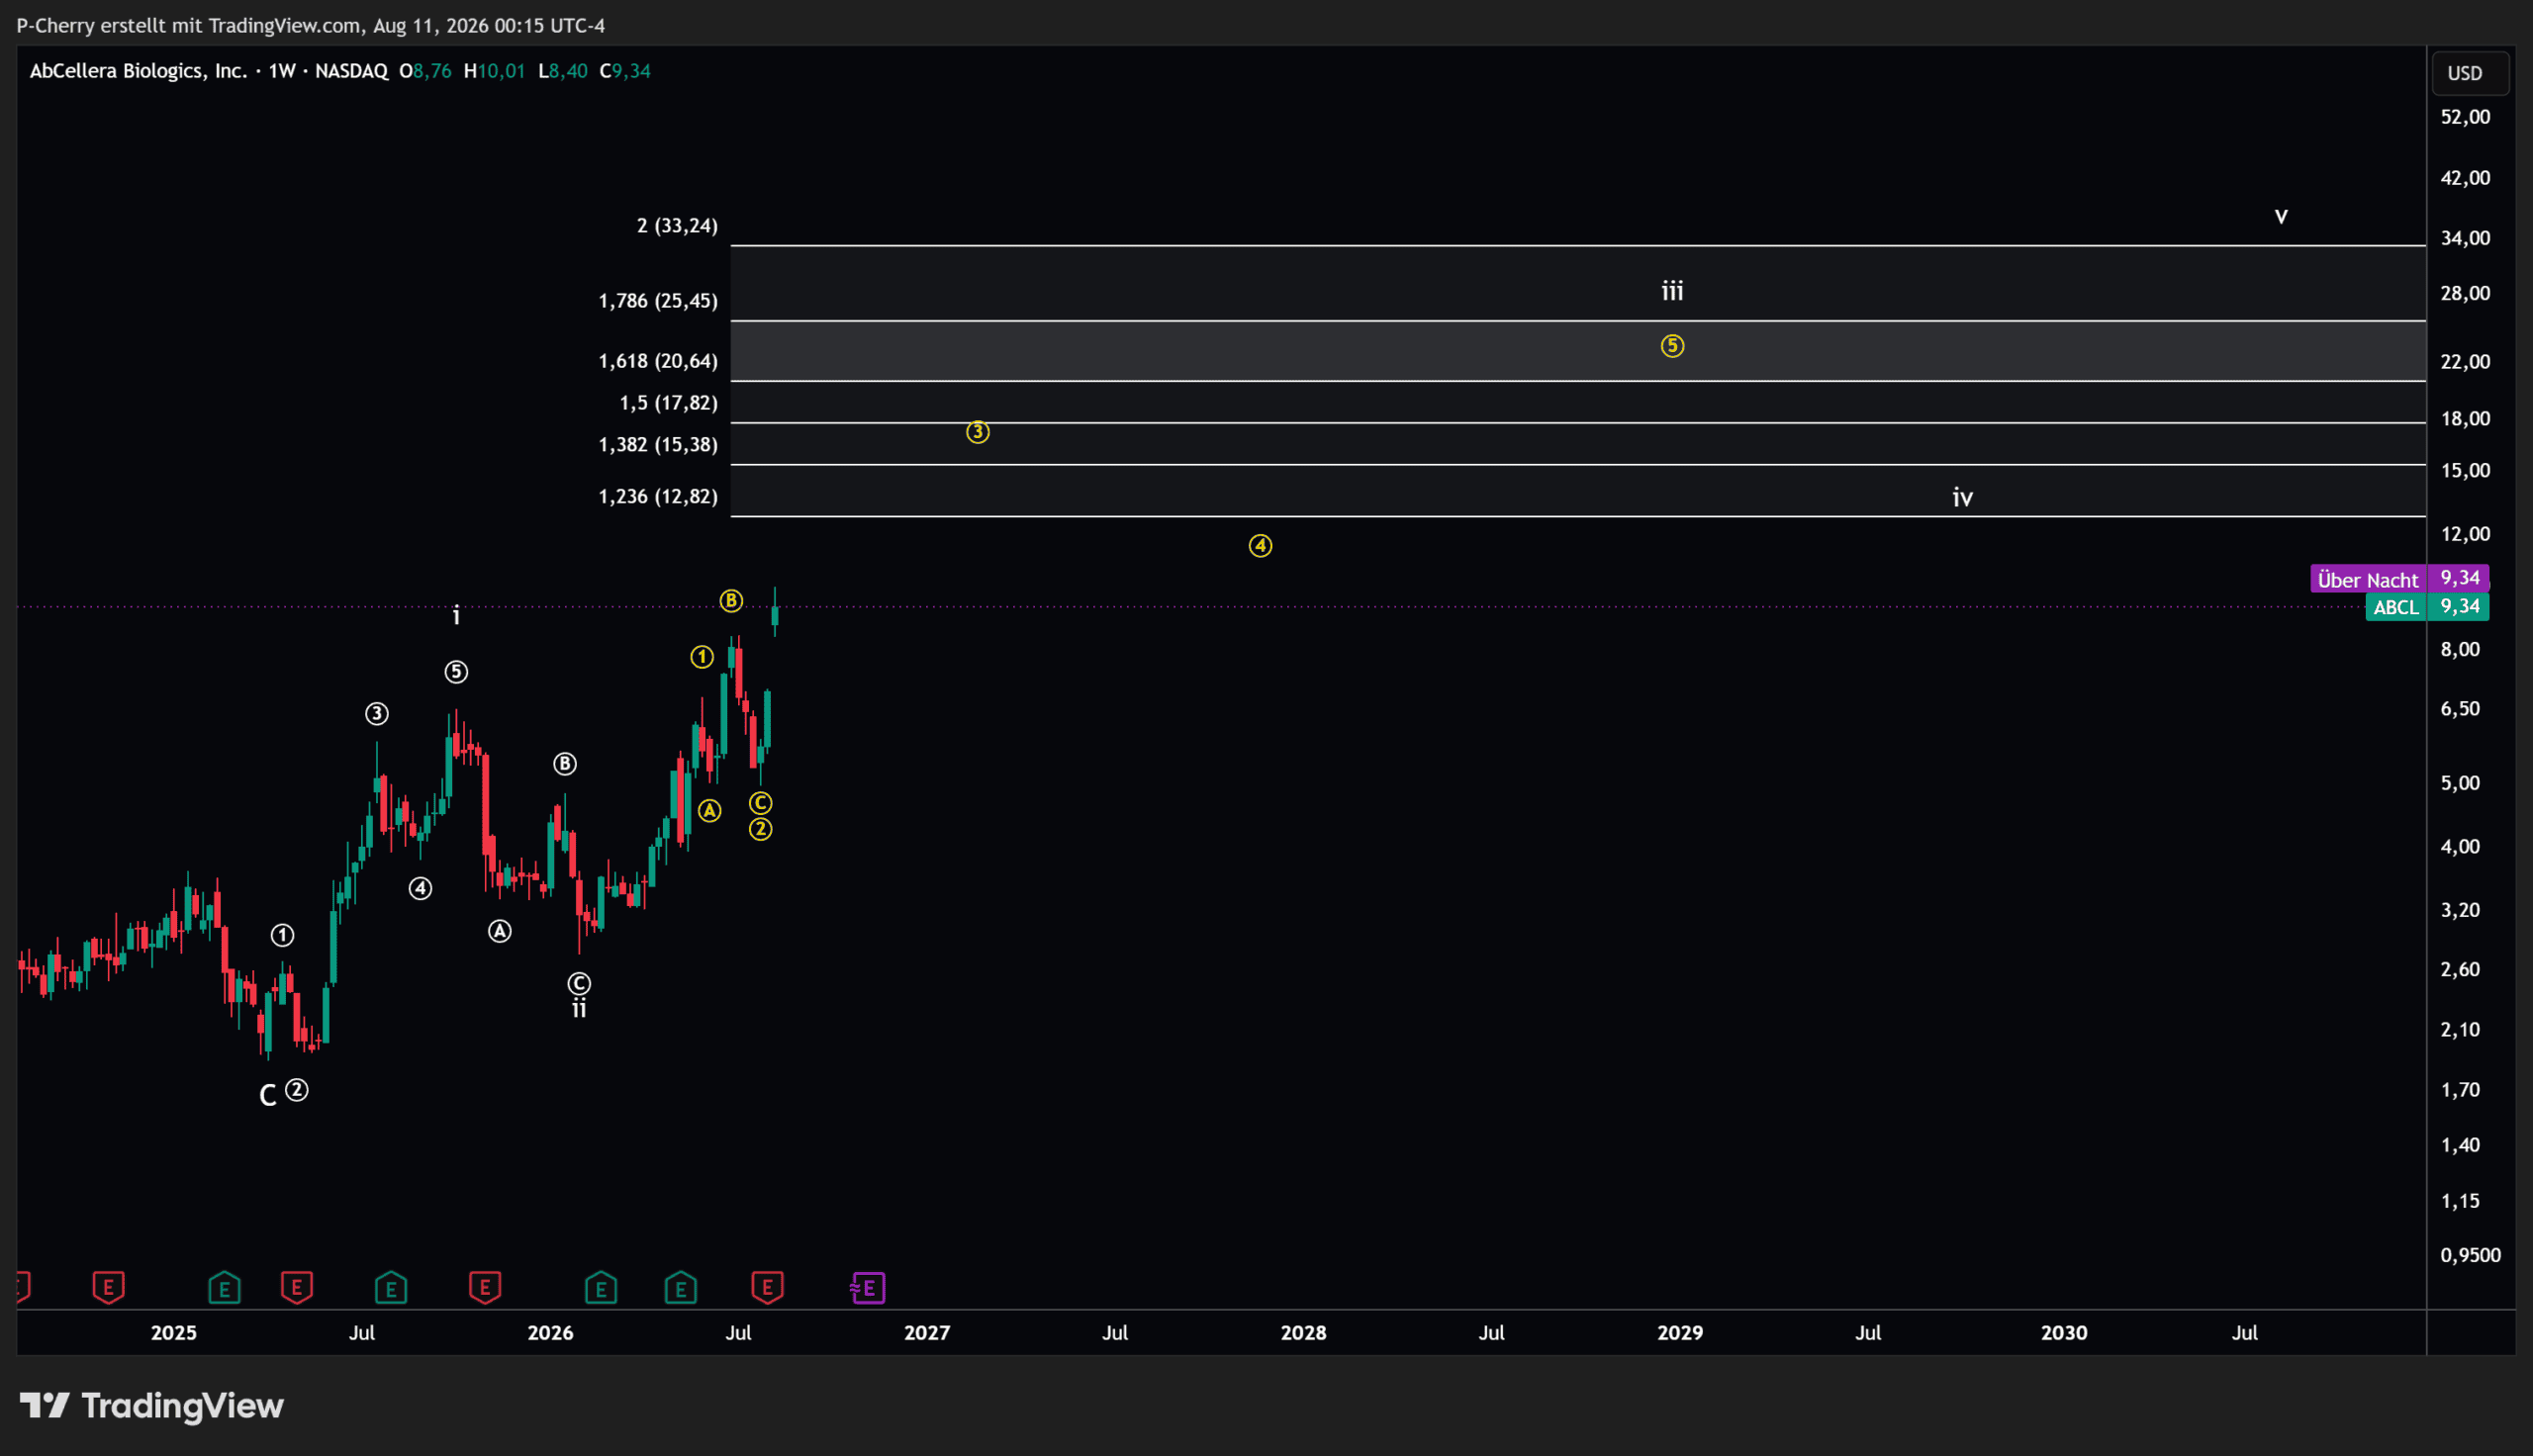This screenshot has height=1456, width=2533.
Task: Click the high value H10,01
Action: [494, 71]
